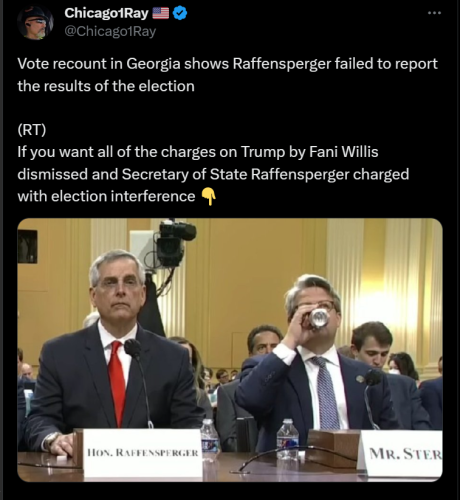Click the Fani Willis charges paragraph
The width and height of the screenshot is (460, 500).
213,174
